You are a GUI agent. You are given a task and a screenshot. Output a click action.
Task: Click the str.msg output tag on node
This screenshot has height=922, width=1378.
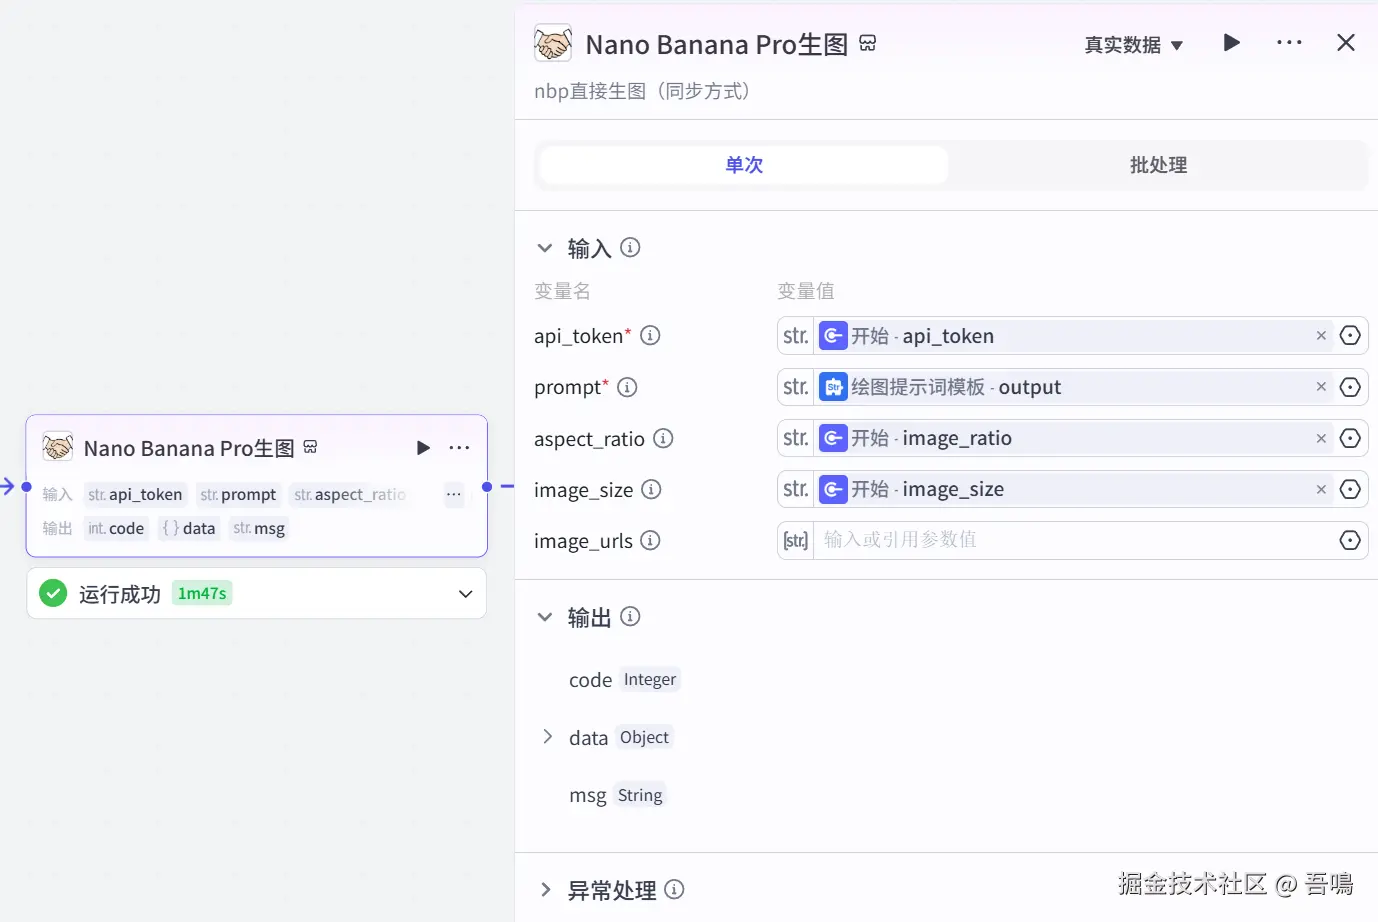point(259,528)
